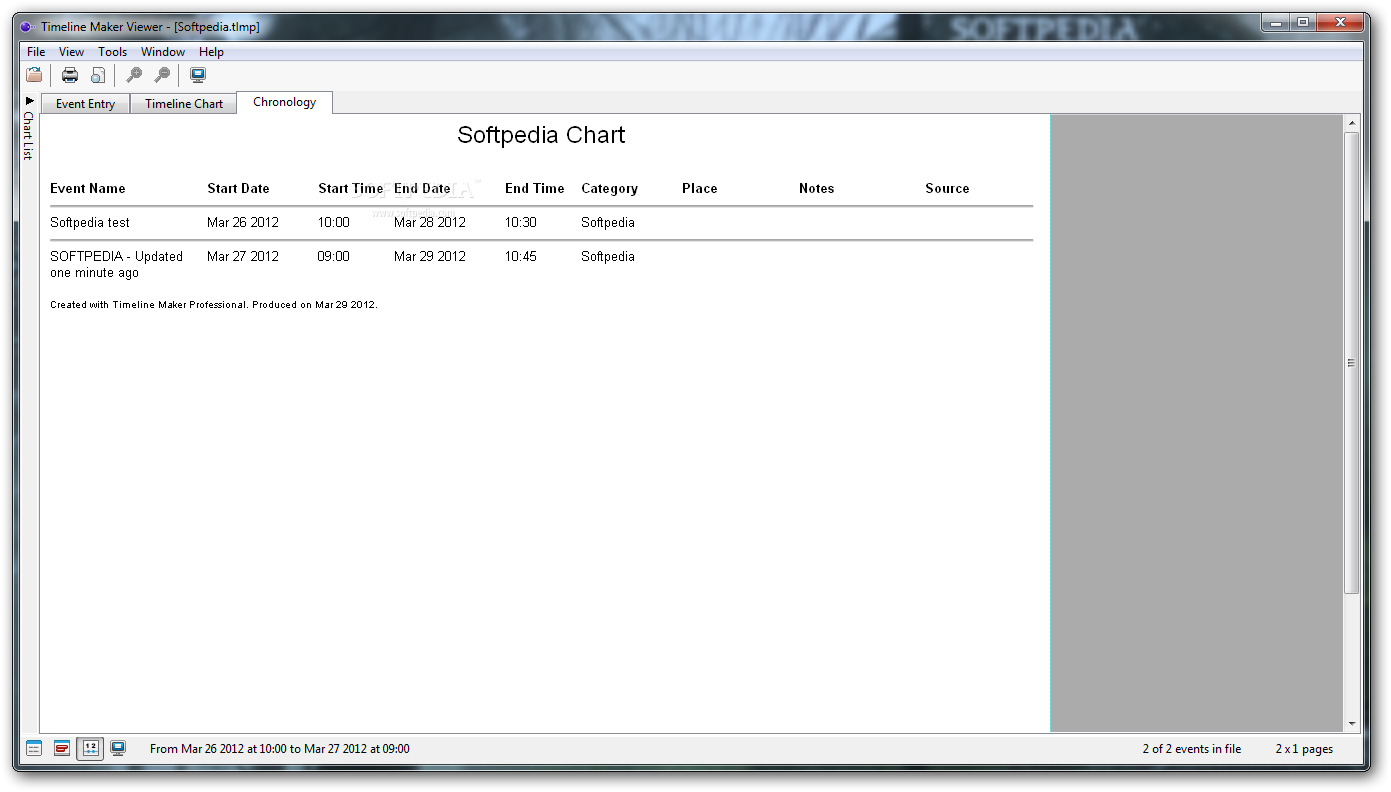Screen dimensions: 1391x792
Task: Click the 'Softpedia test' event name
Action: pyautogui.click(x=90, y=223)
